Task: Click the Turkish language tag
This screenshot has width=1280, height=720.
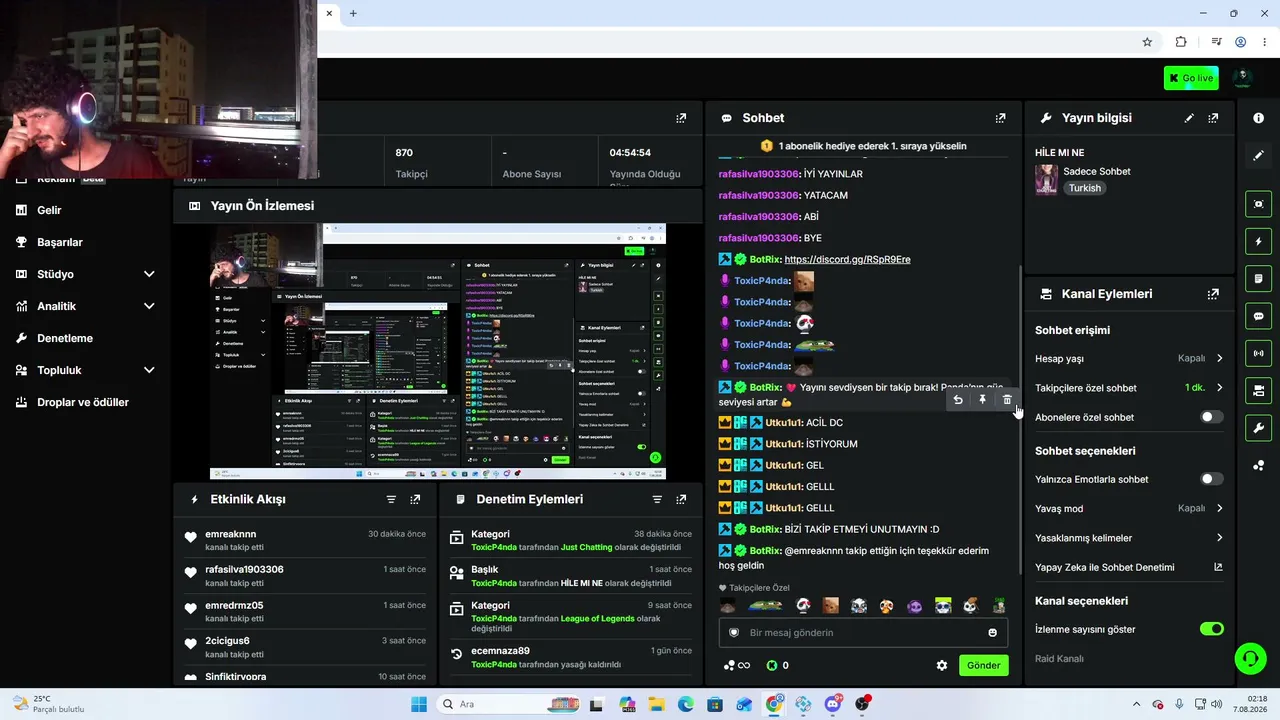Action: point(1084,188)
